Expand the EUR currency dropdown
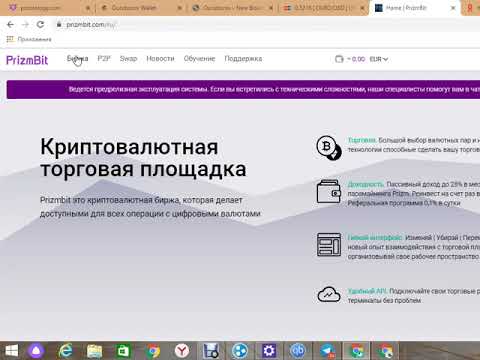 (x=379, y=59)
